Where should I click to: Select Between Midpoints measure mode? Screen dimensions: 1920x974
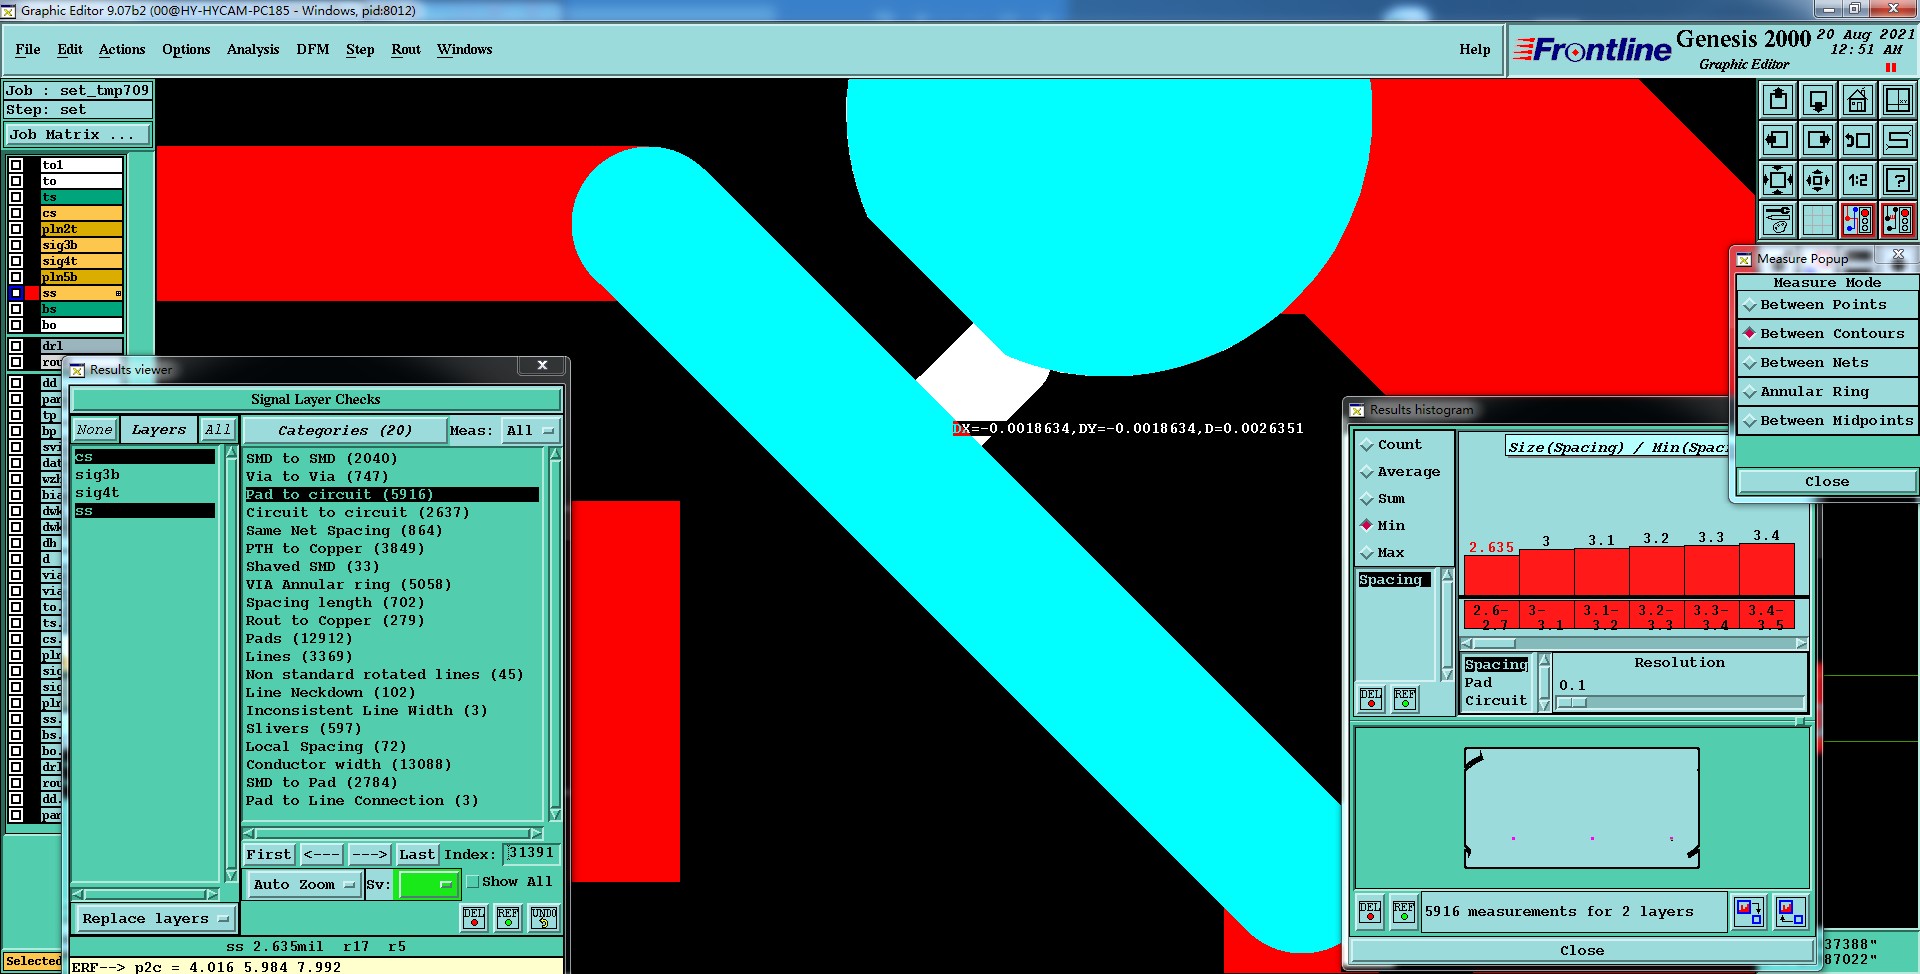pyautogui.click(x=1827, y=421)
